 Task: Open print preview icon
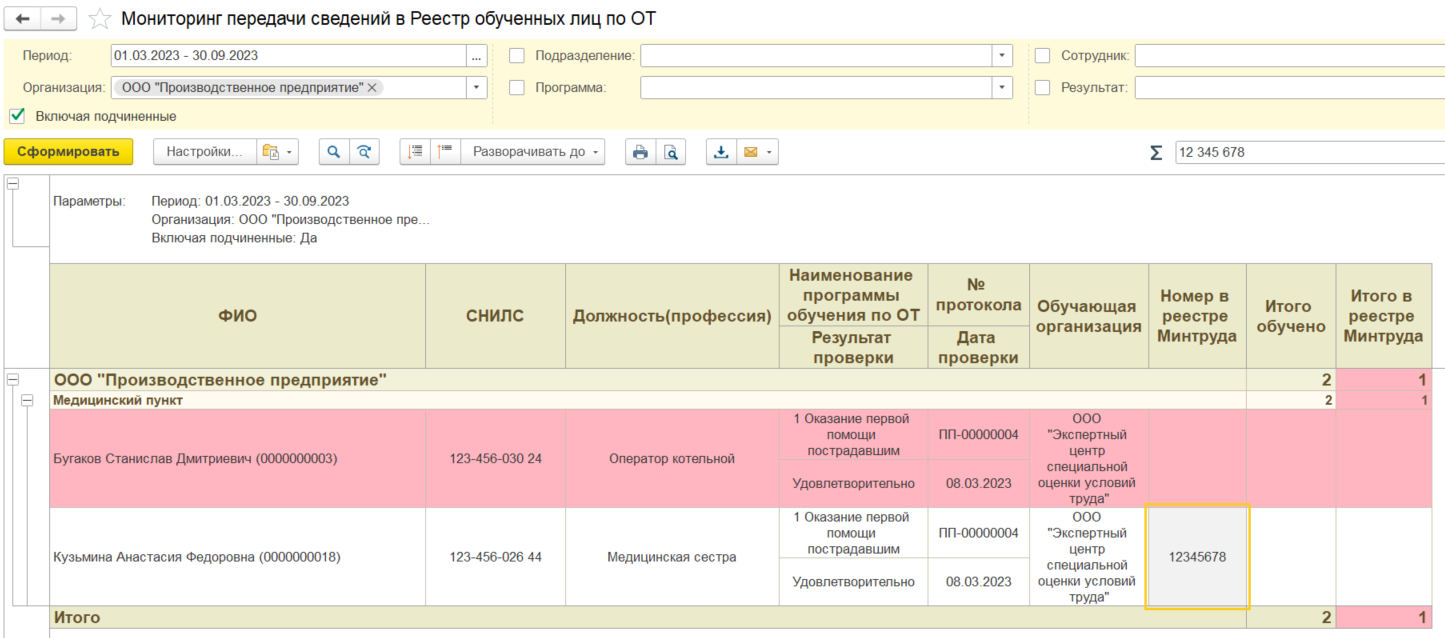[670, 152]
